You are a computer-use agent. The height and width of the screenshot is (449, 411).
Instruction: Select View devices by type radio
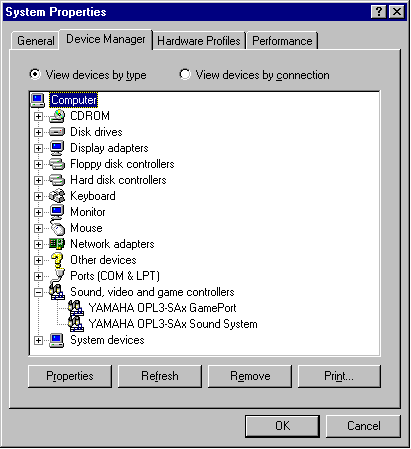35,74
